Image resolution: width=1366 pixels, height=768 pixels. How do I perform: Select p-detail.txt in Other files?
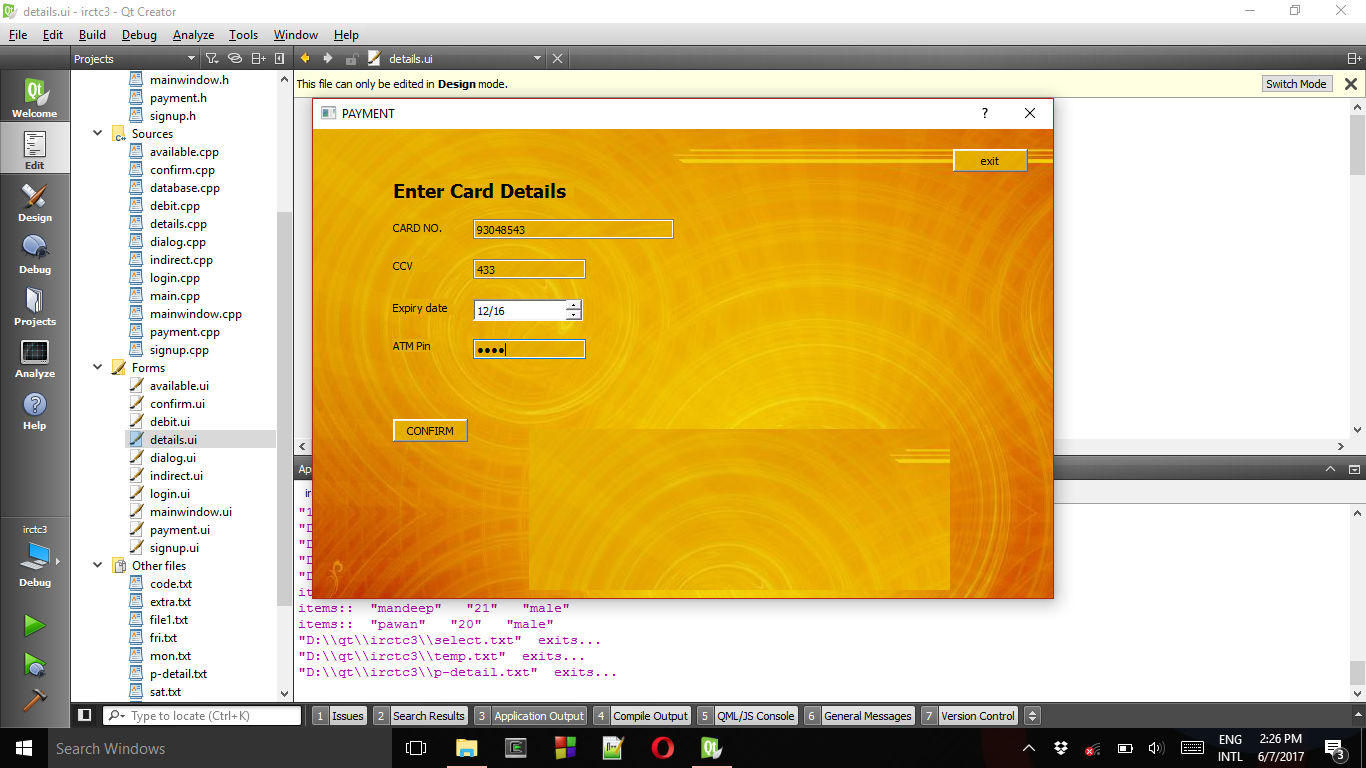[178, 673]
